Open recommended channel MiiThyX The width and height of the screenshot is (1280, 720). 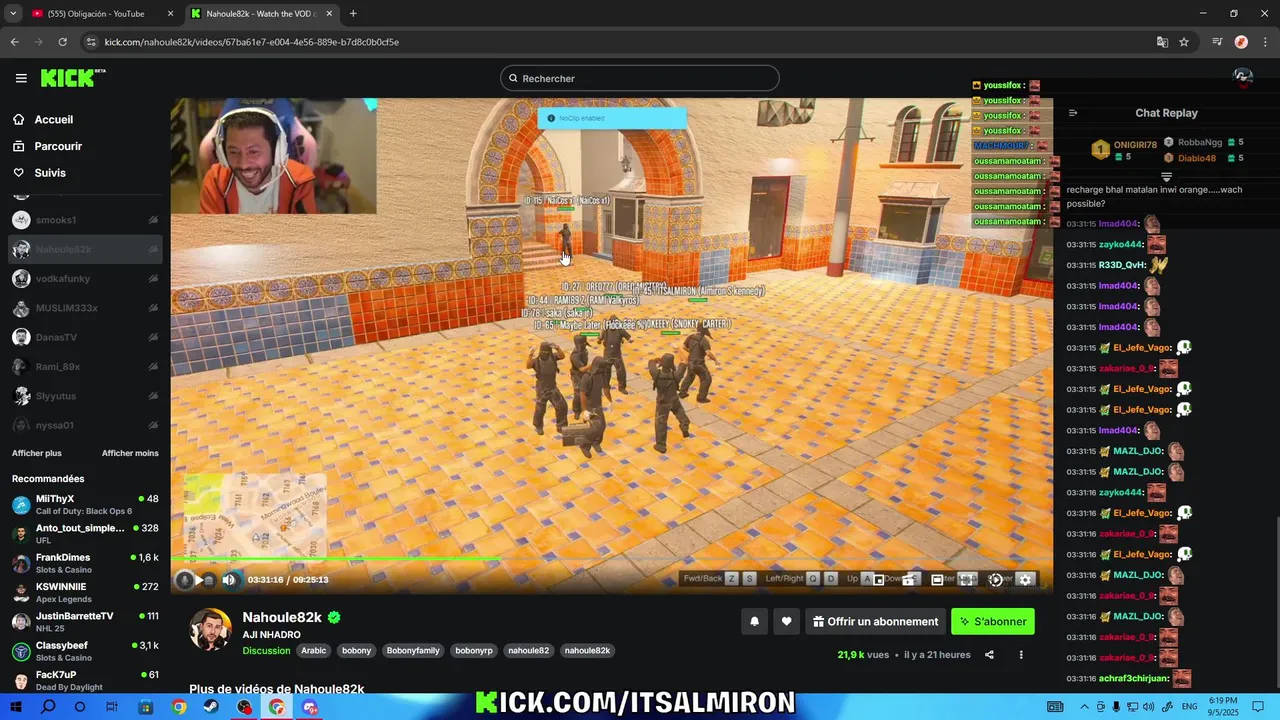[x=85, y=504]
